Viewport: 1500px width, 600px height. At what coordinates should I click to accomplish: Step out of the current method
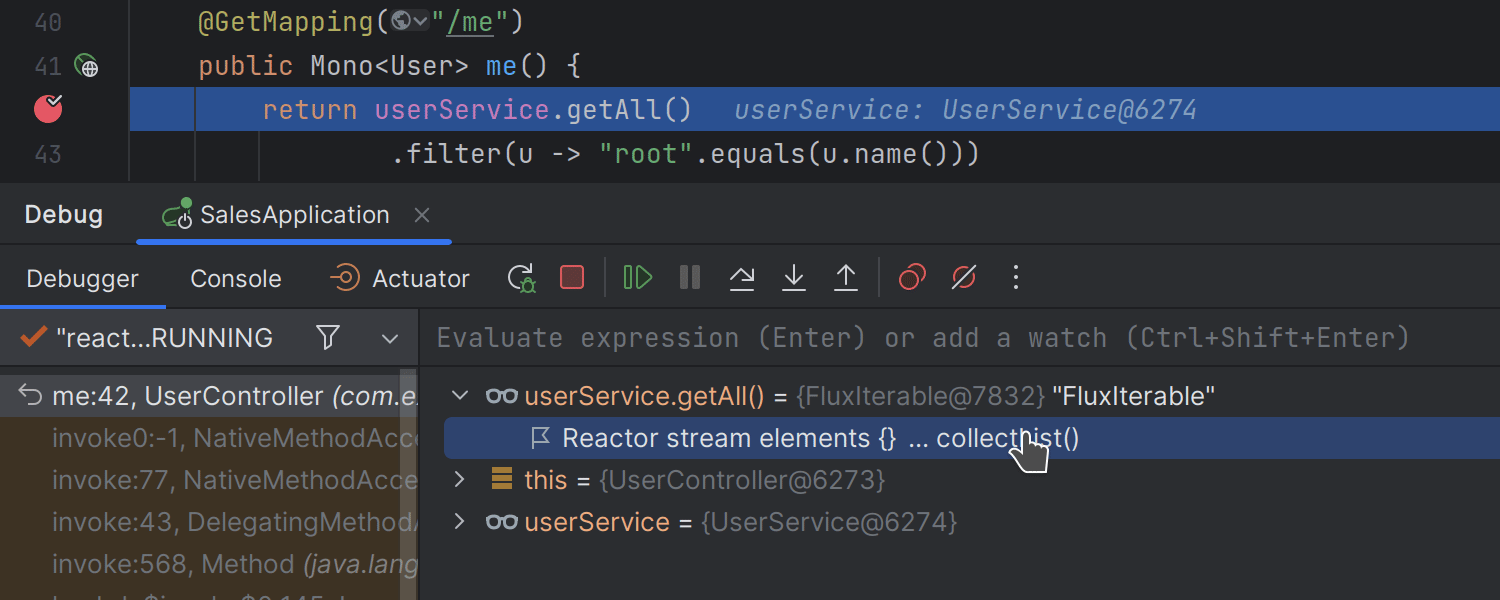[845, 277]
